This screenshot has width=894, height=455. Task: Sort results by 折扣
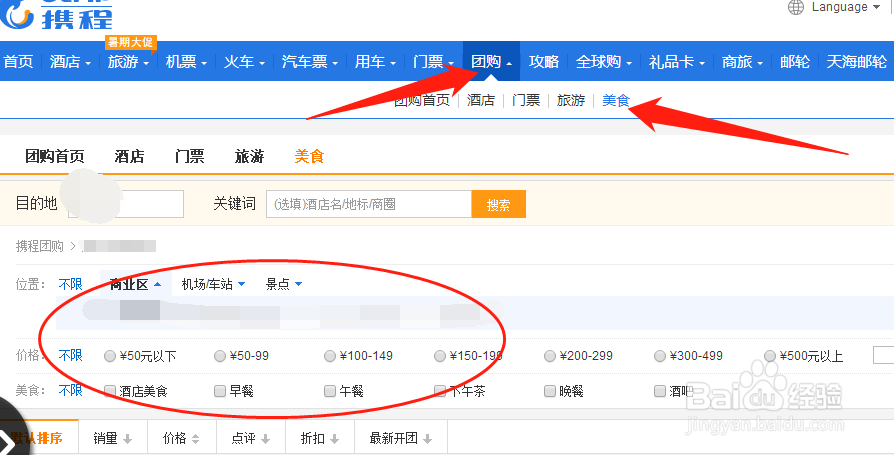point(320,438)
